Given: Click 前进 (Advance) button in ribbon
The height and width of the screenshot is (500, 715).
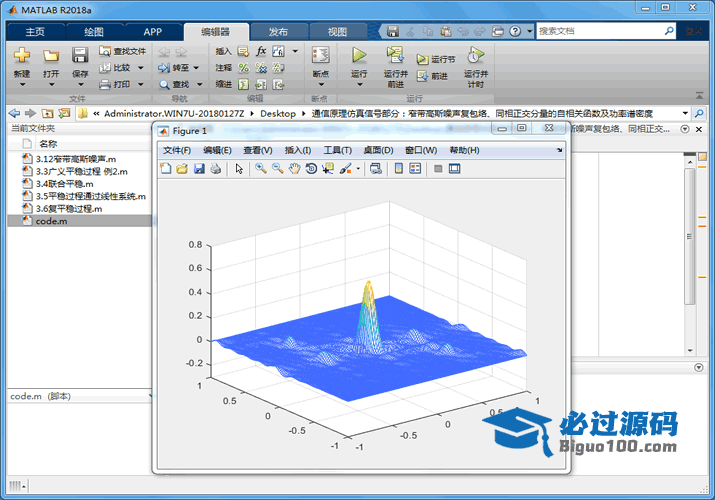Looking at the screenshot, I should coord(432,76).
